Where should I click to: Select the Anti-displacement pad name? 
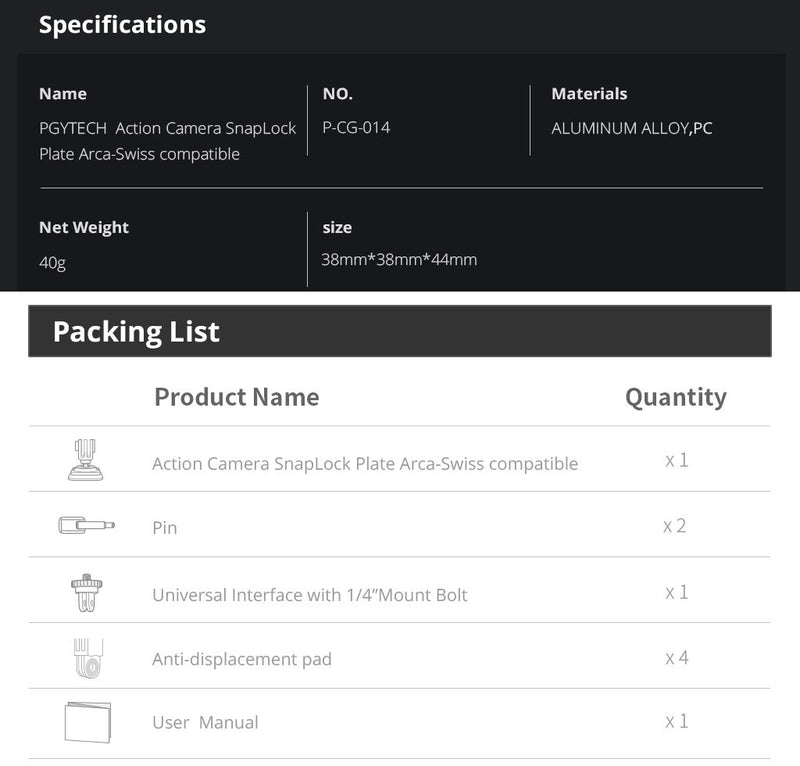click(x=242, y=659)
